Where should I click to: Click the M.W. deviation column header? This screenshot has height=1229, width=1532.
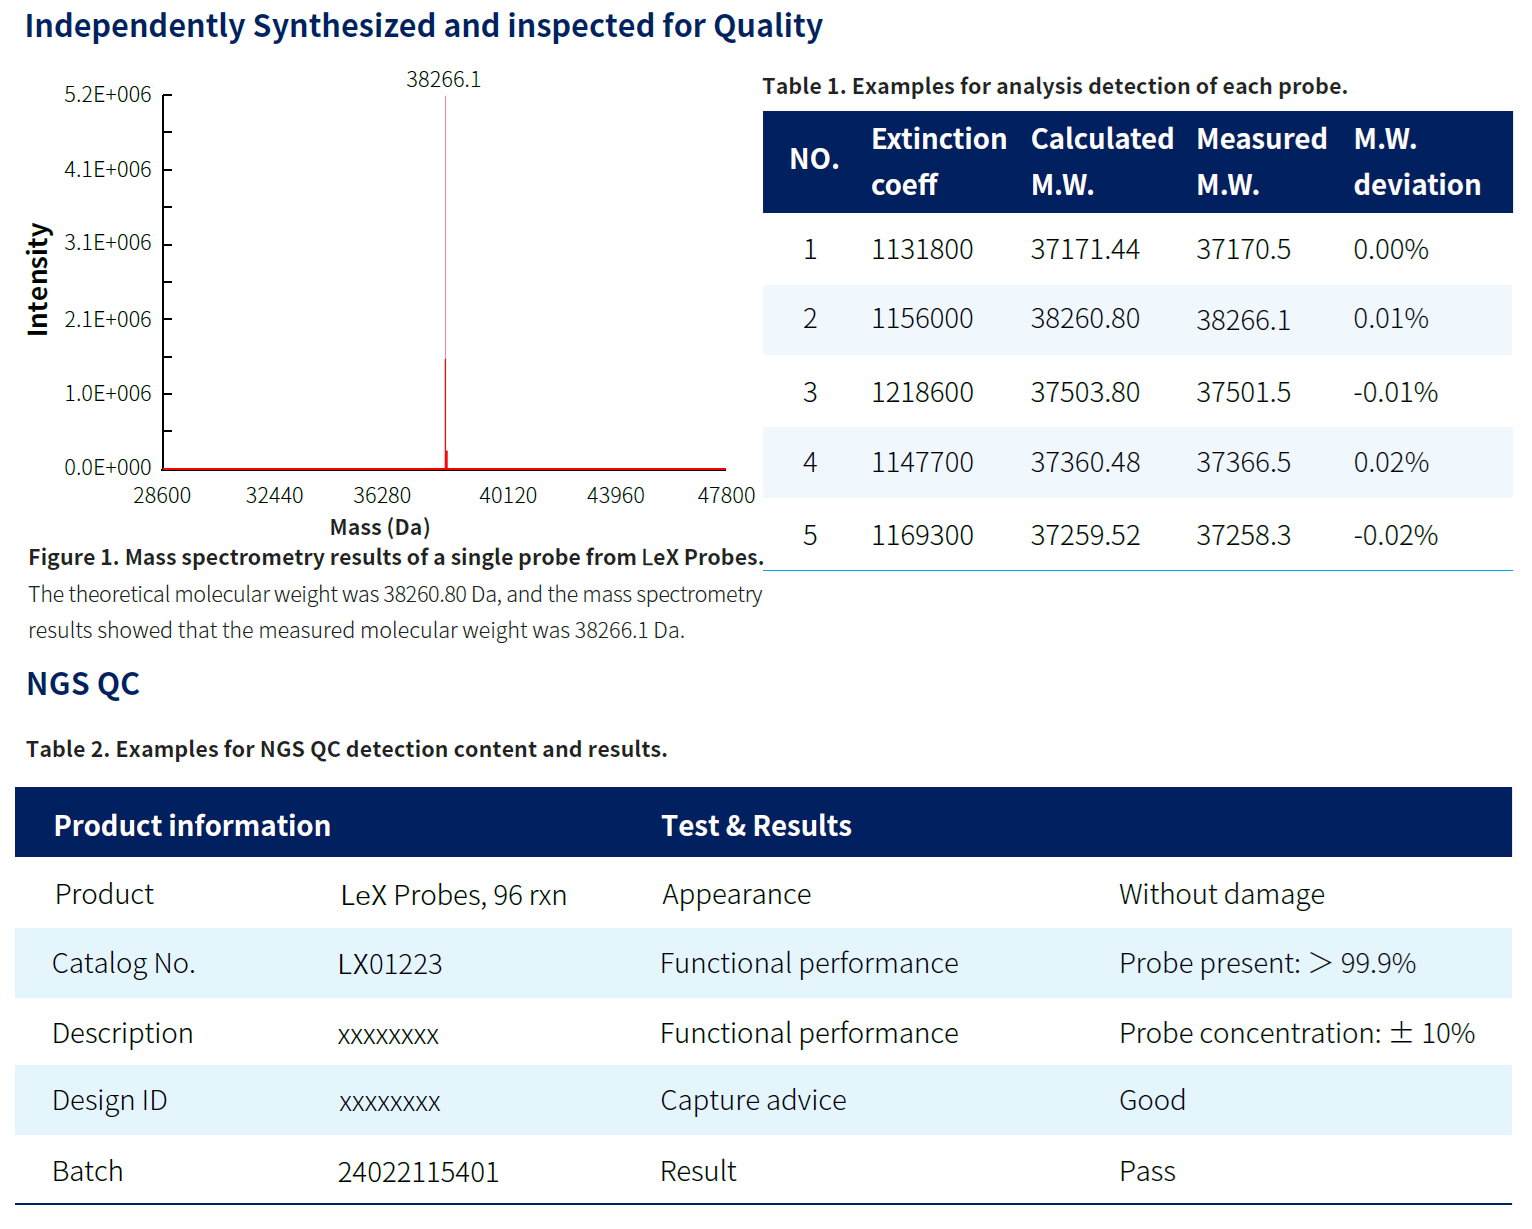pyautogui.click(x=1416, y=161)
